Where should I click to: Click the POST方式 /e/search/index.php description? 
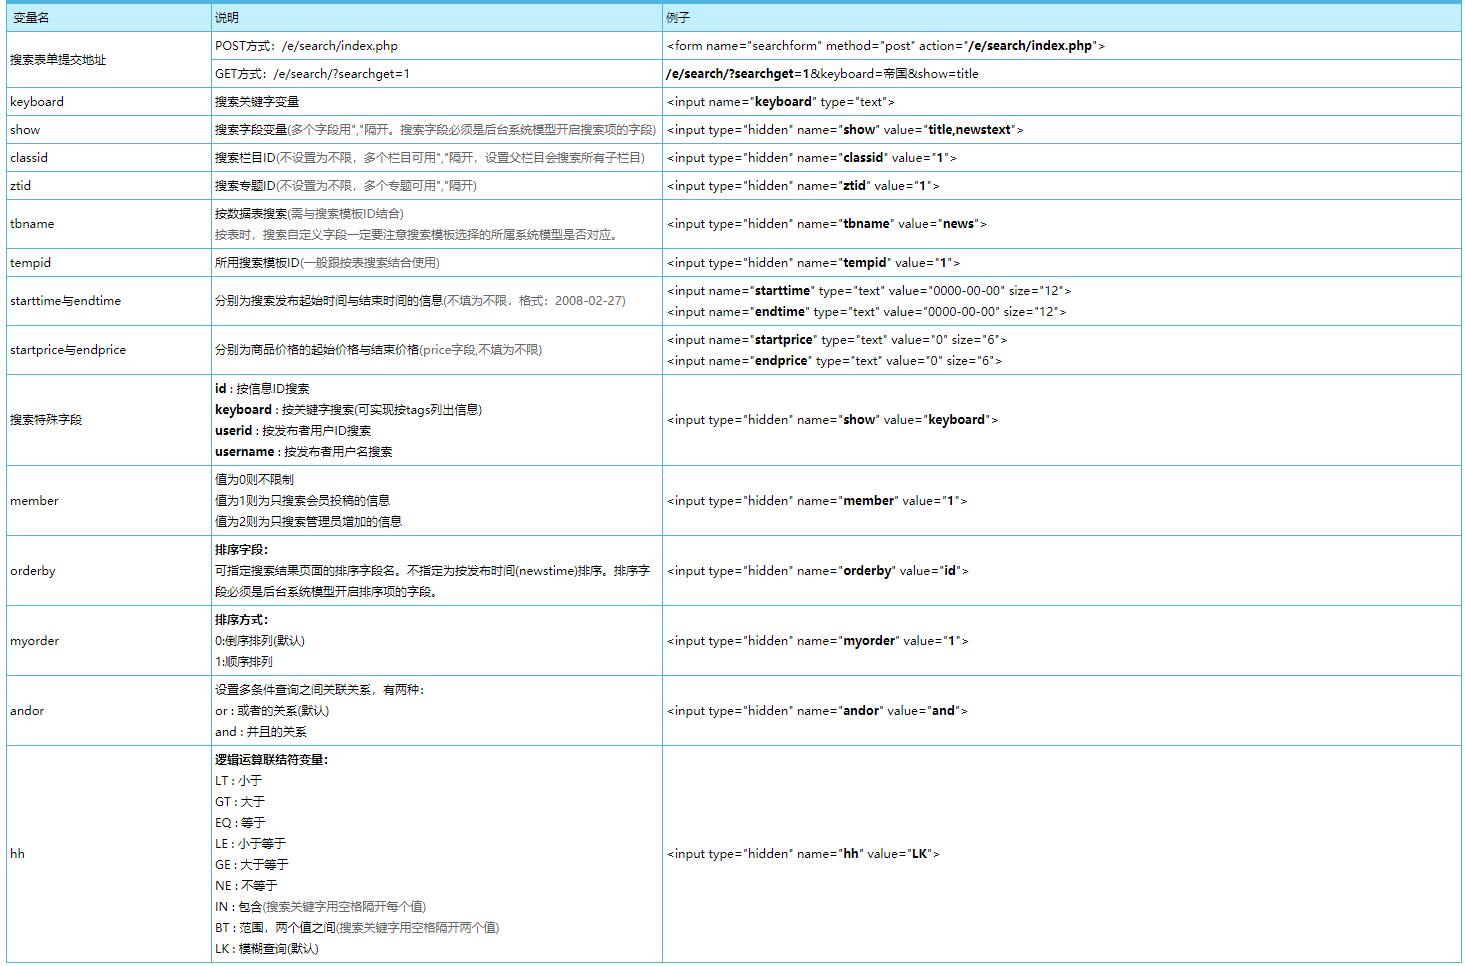306,46
